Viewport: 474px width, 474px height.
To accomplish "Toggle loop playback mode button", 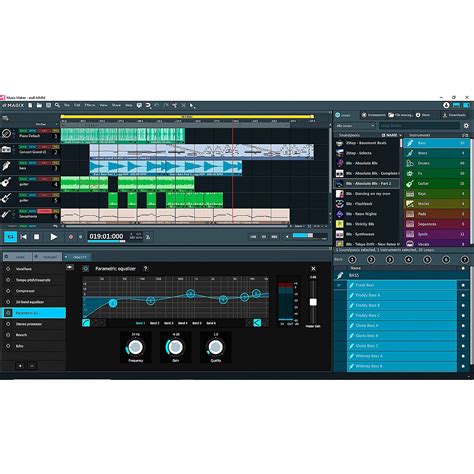I will [10, 237].
